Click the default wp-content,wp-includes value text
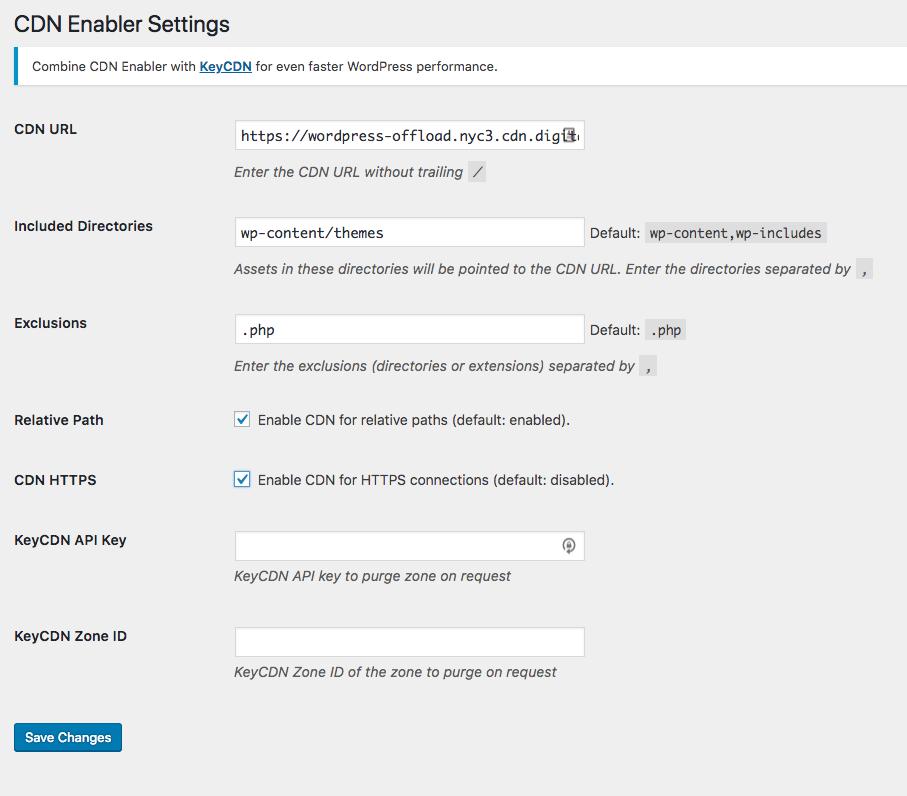The image size is (907, 796). point(733,231)
